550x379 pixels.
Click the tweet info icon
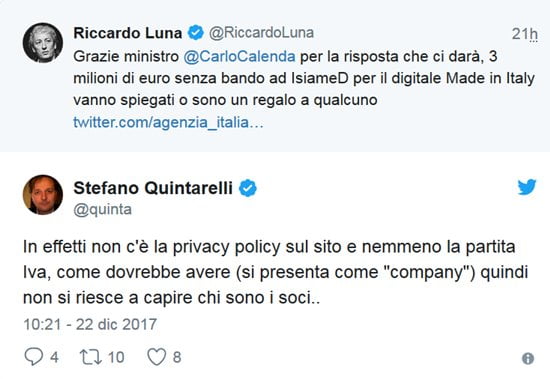(x=528, y=359)
